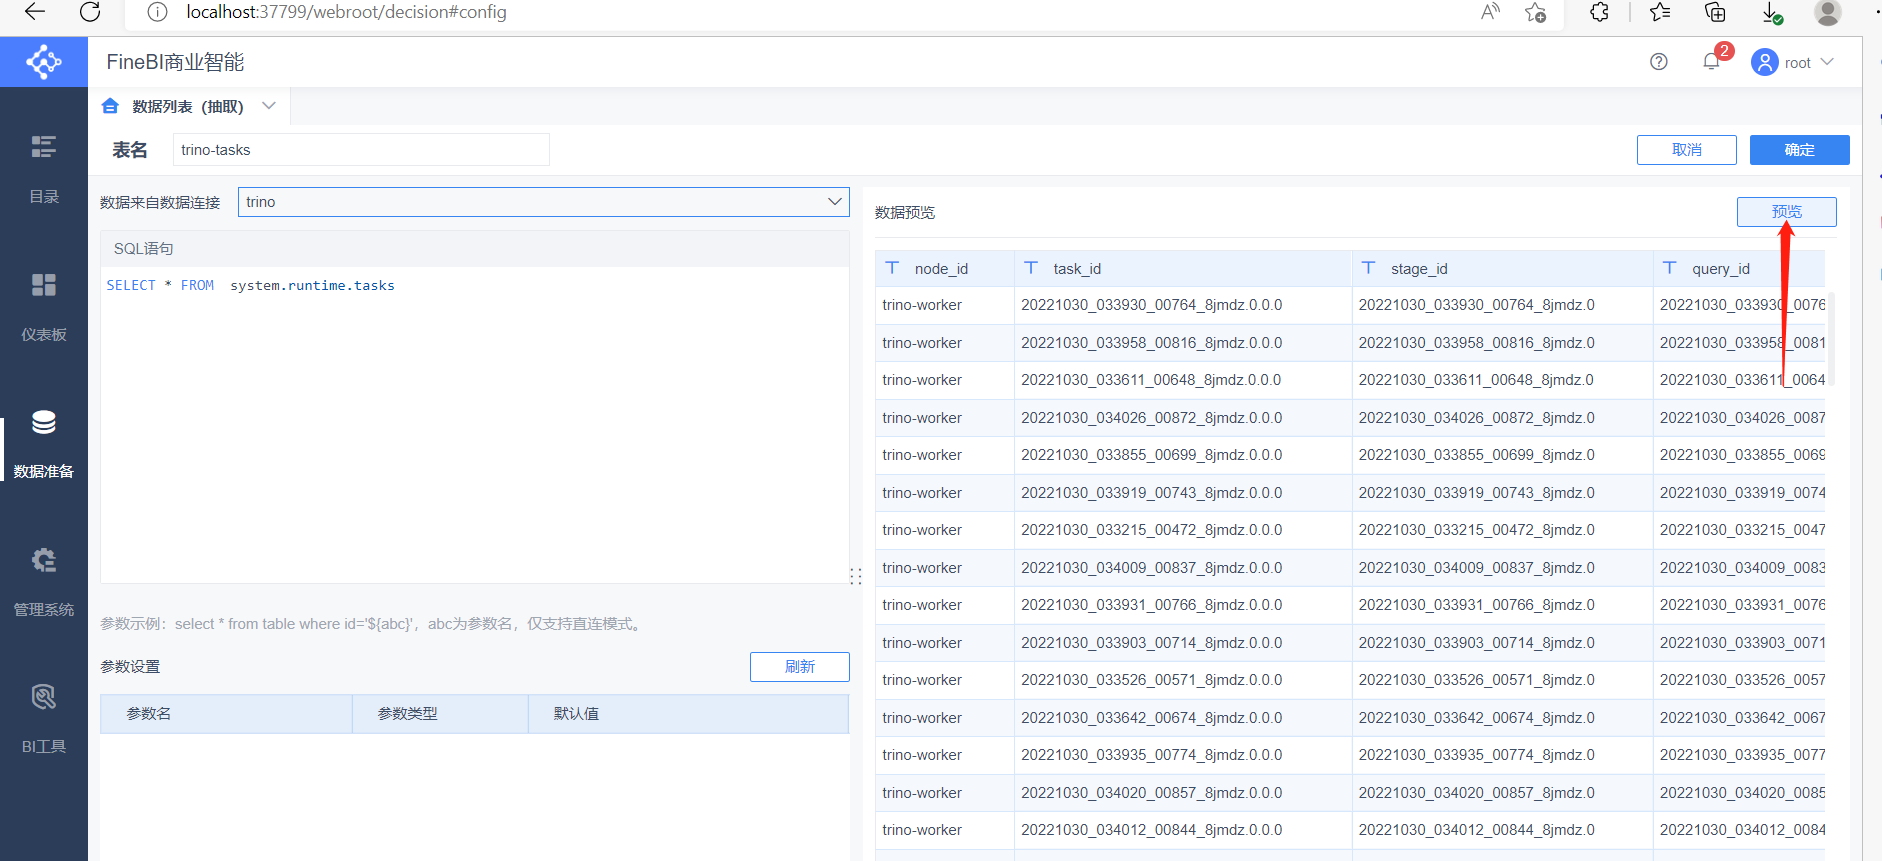Image resolution: width=1882 pixels, height=861 pixels.
Task: Click the preview table vertical scrollbar
Action: coord(1830,340)
